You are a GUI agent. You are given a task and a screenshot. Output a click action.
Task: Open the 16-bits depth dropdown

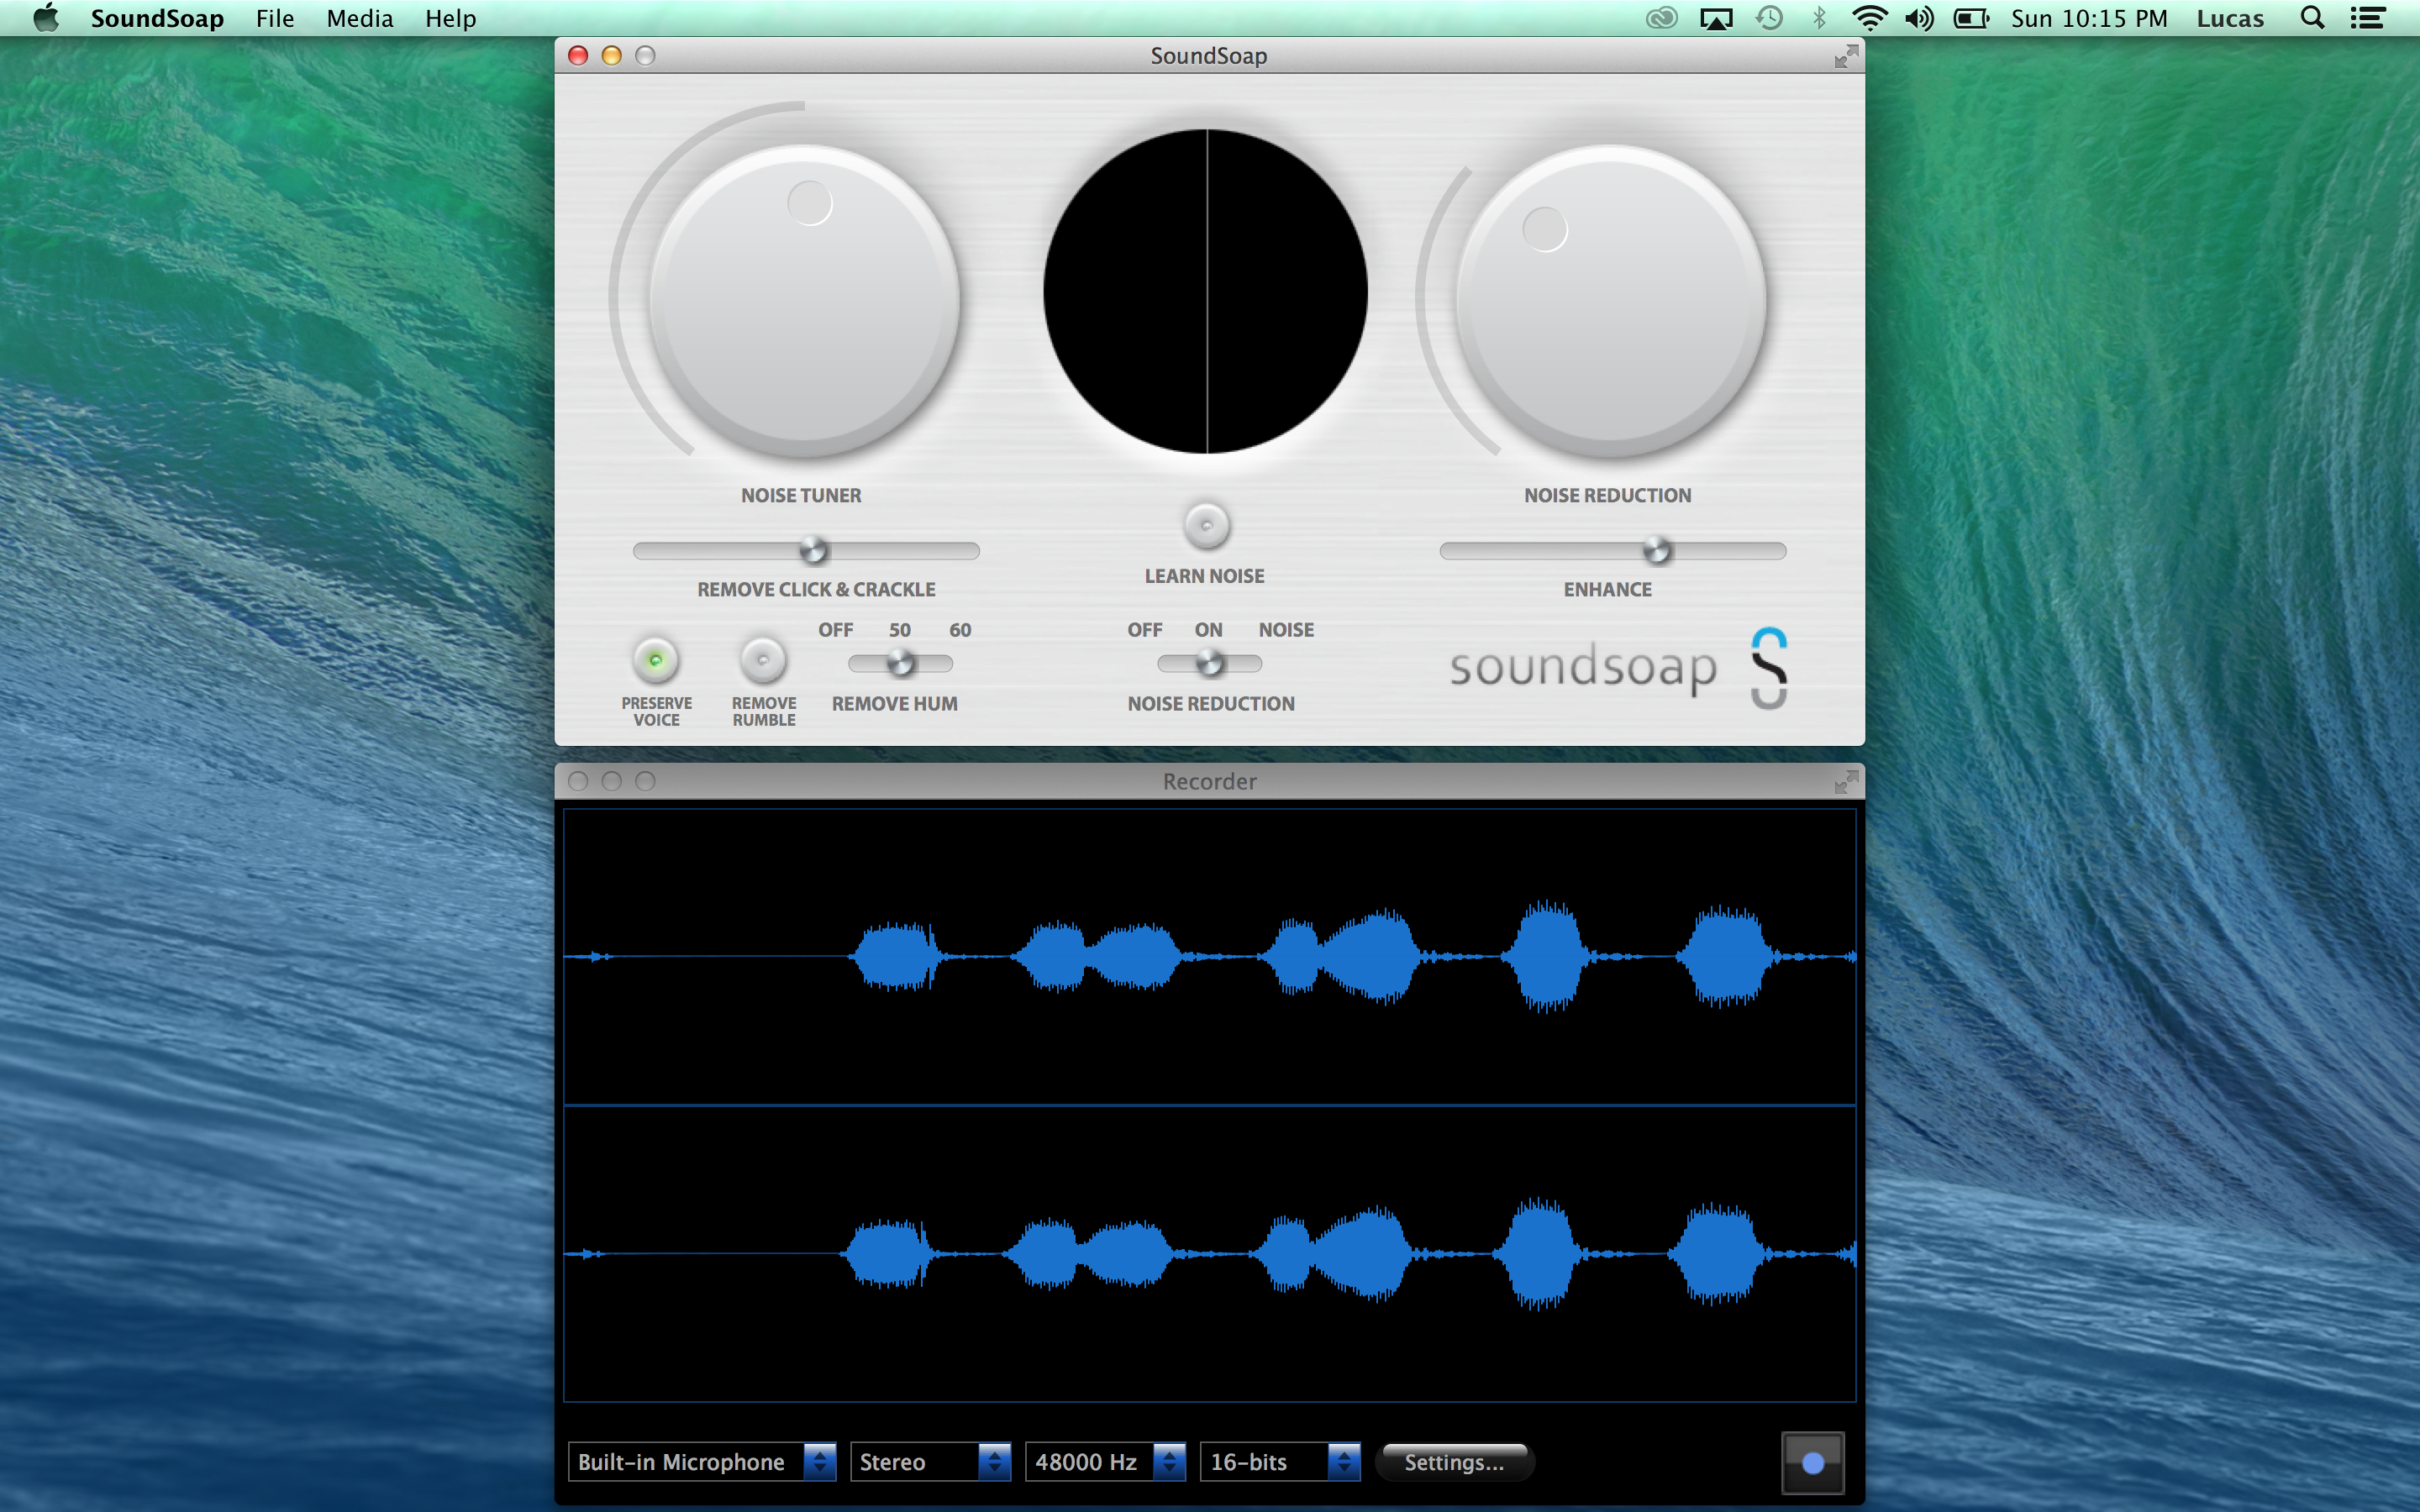coord(1280,1462)
